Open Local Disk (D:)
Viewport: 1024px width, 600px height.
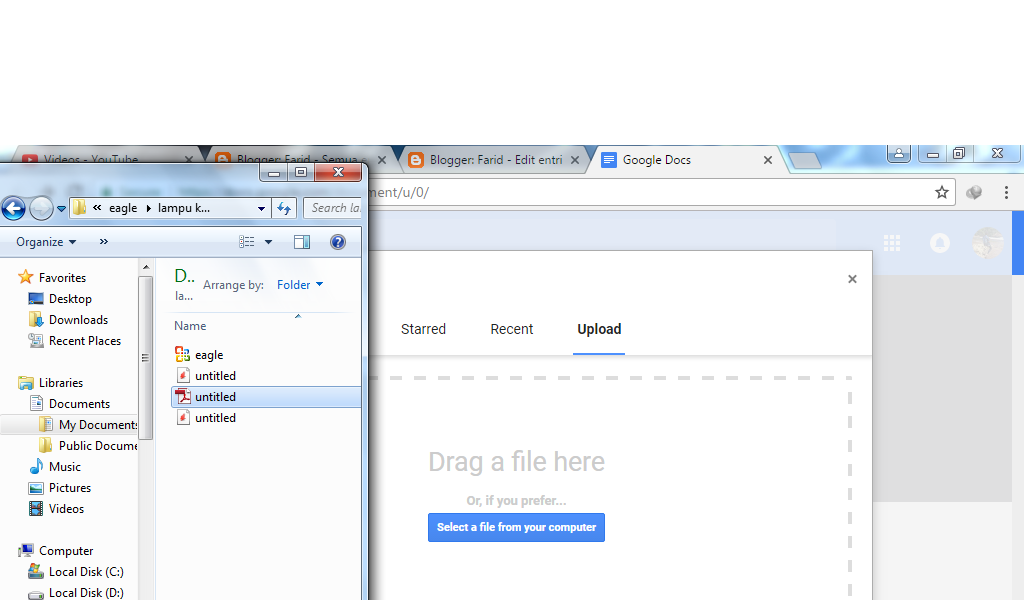[86, 592]
